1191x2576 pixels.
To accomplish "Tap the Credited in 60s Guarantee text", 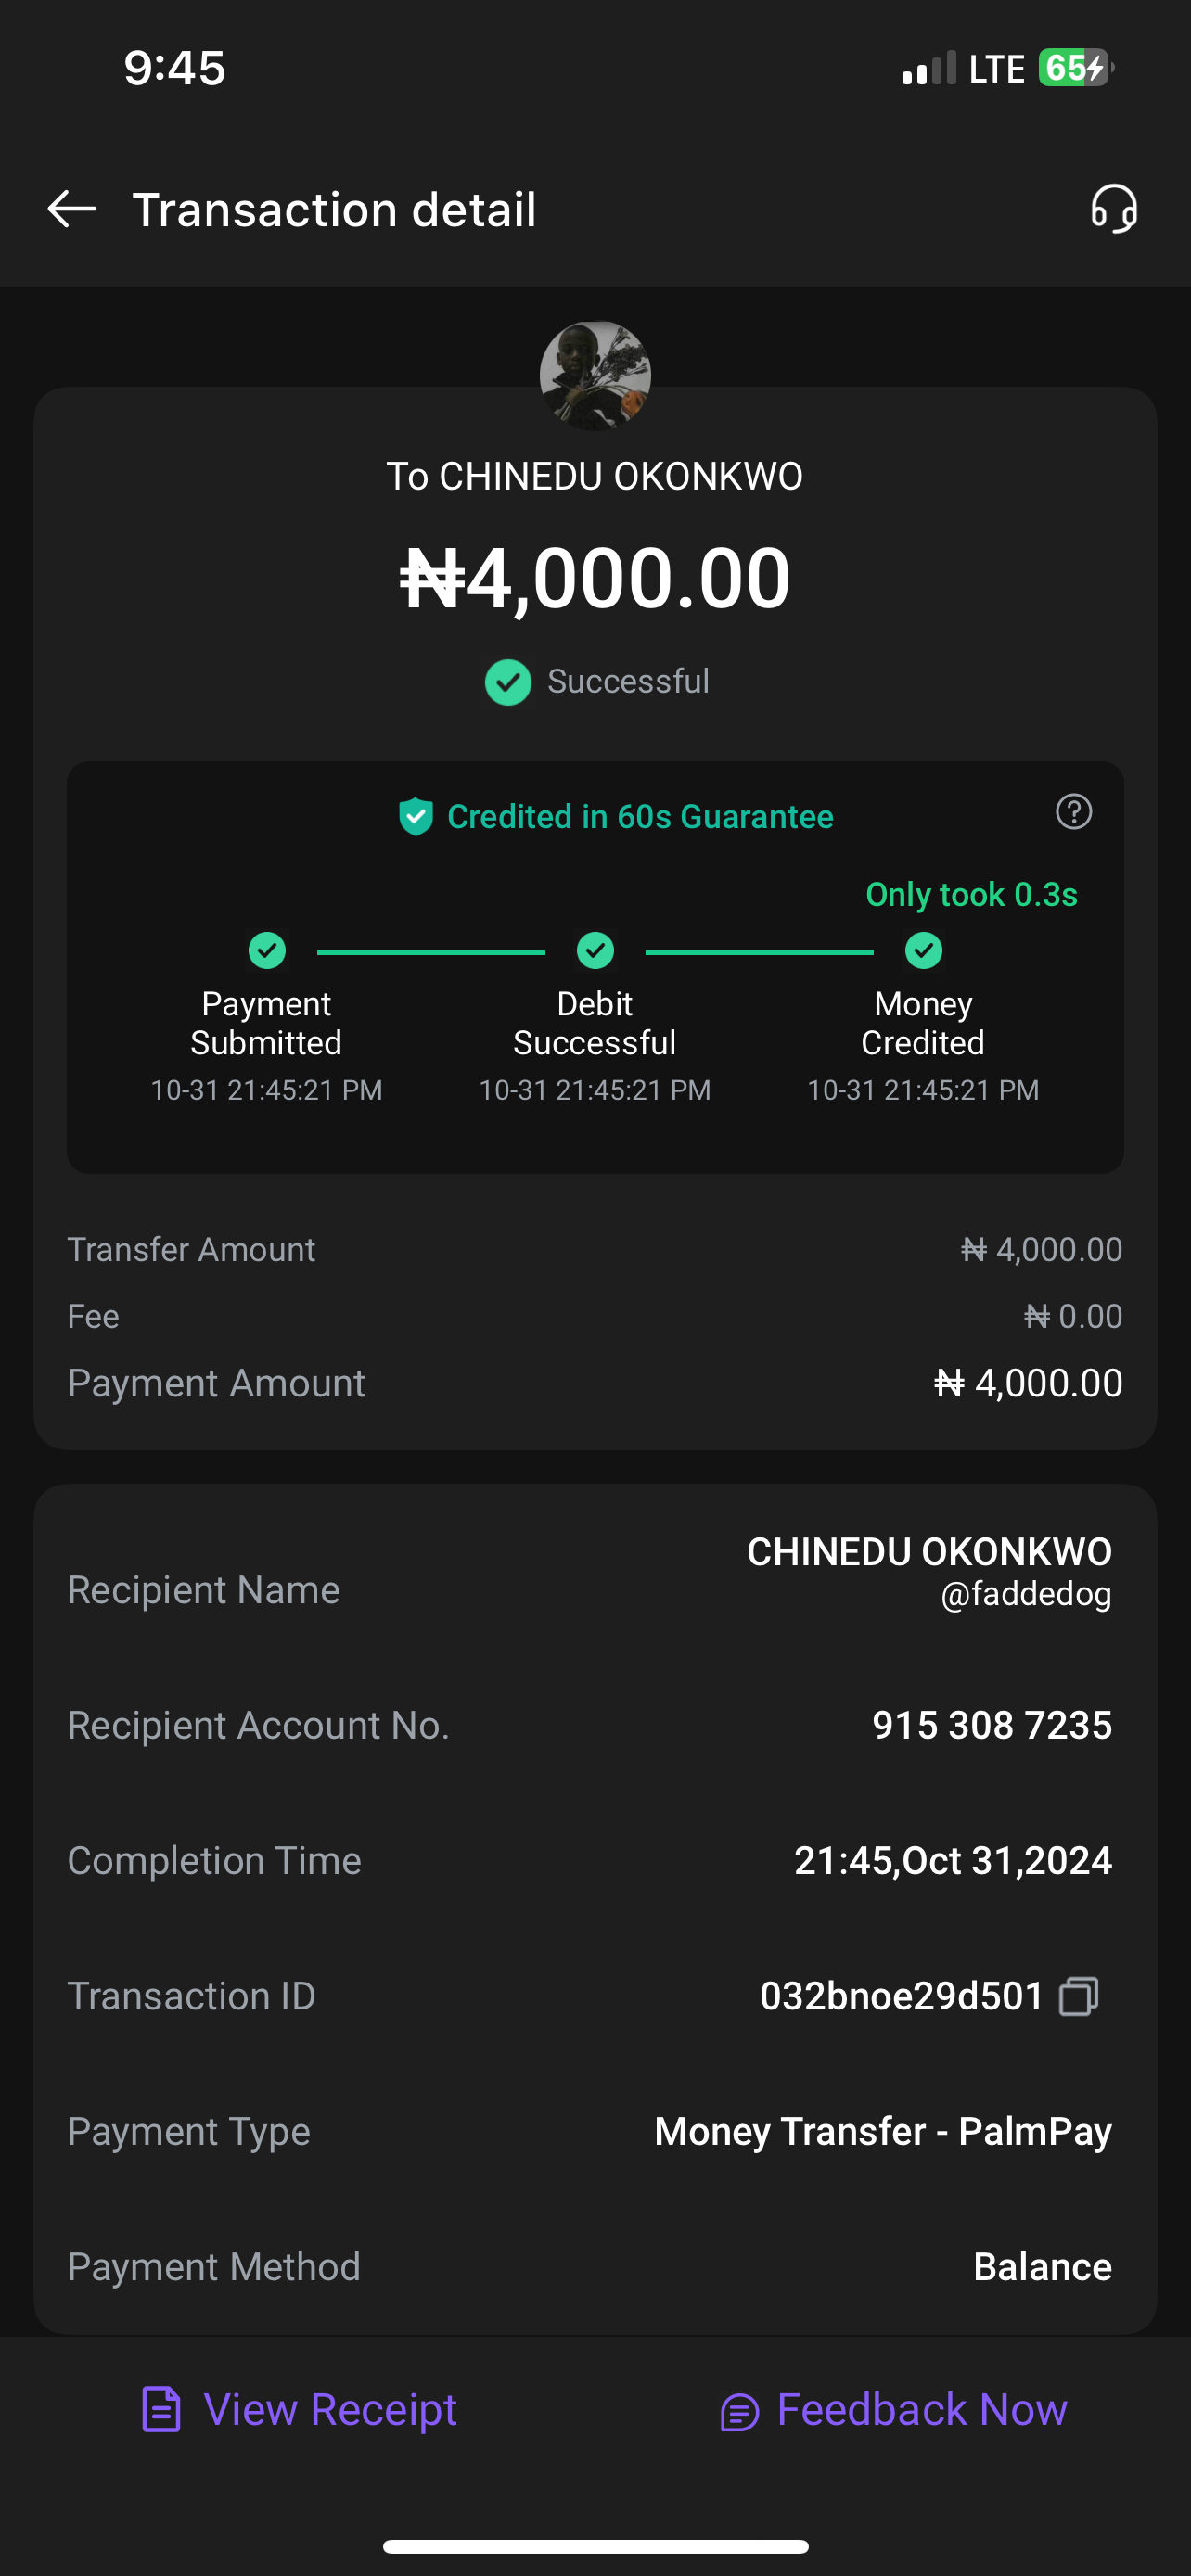I will coord(640,817).
